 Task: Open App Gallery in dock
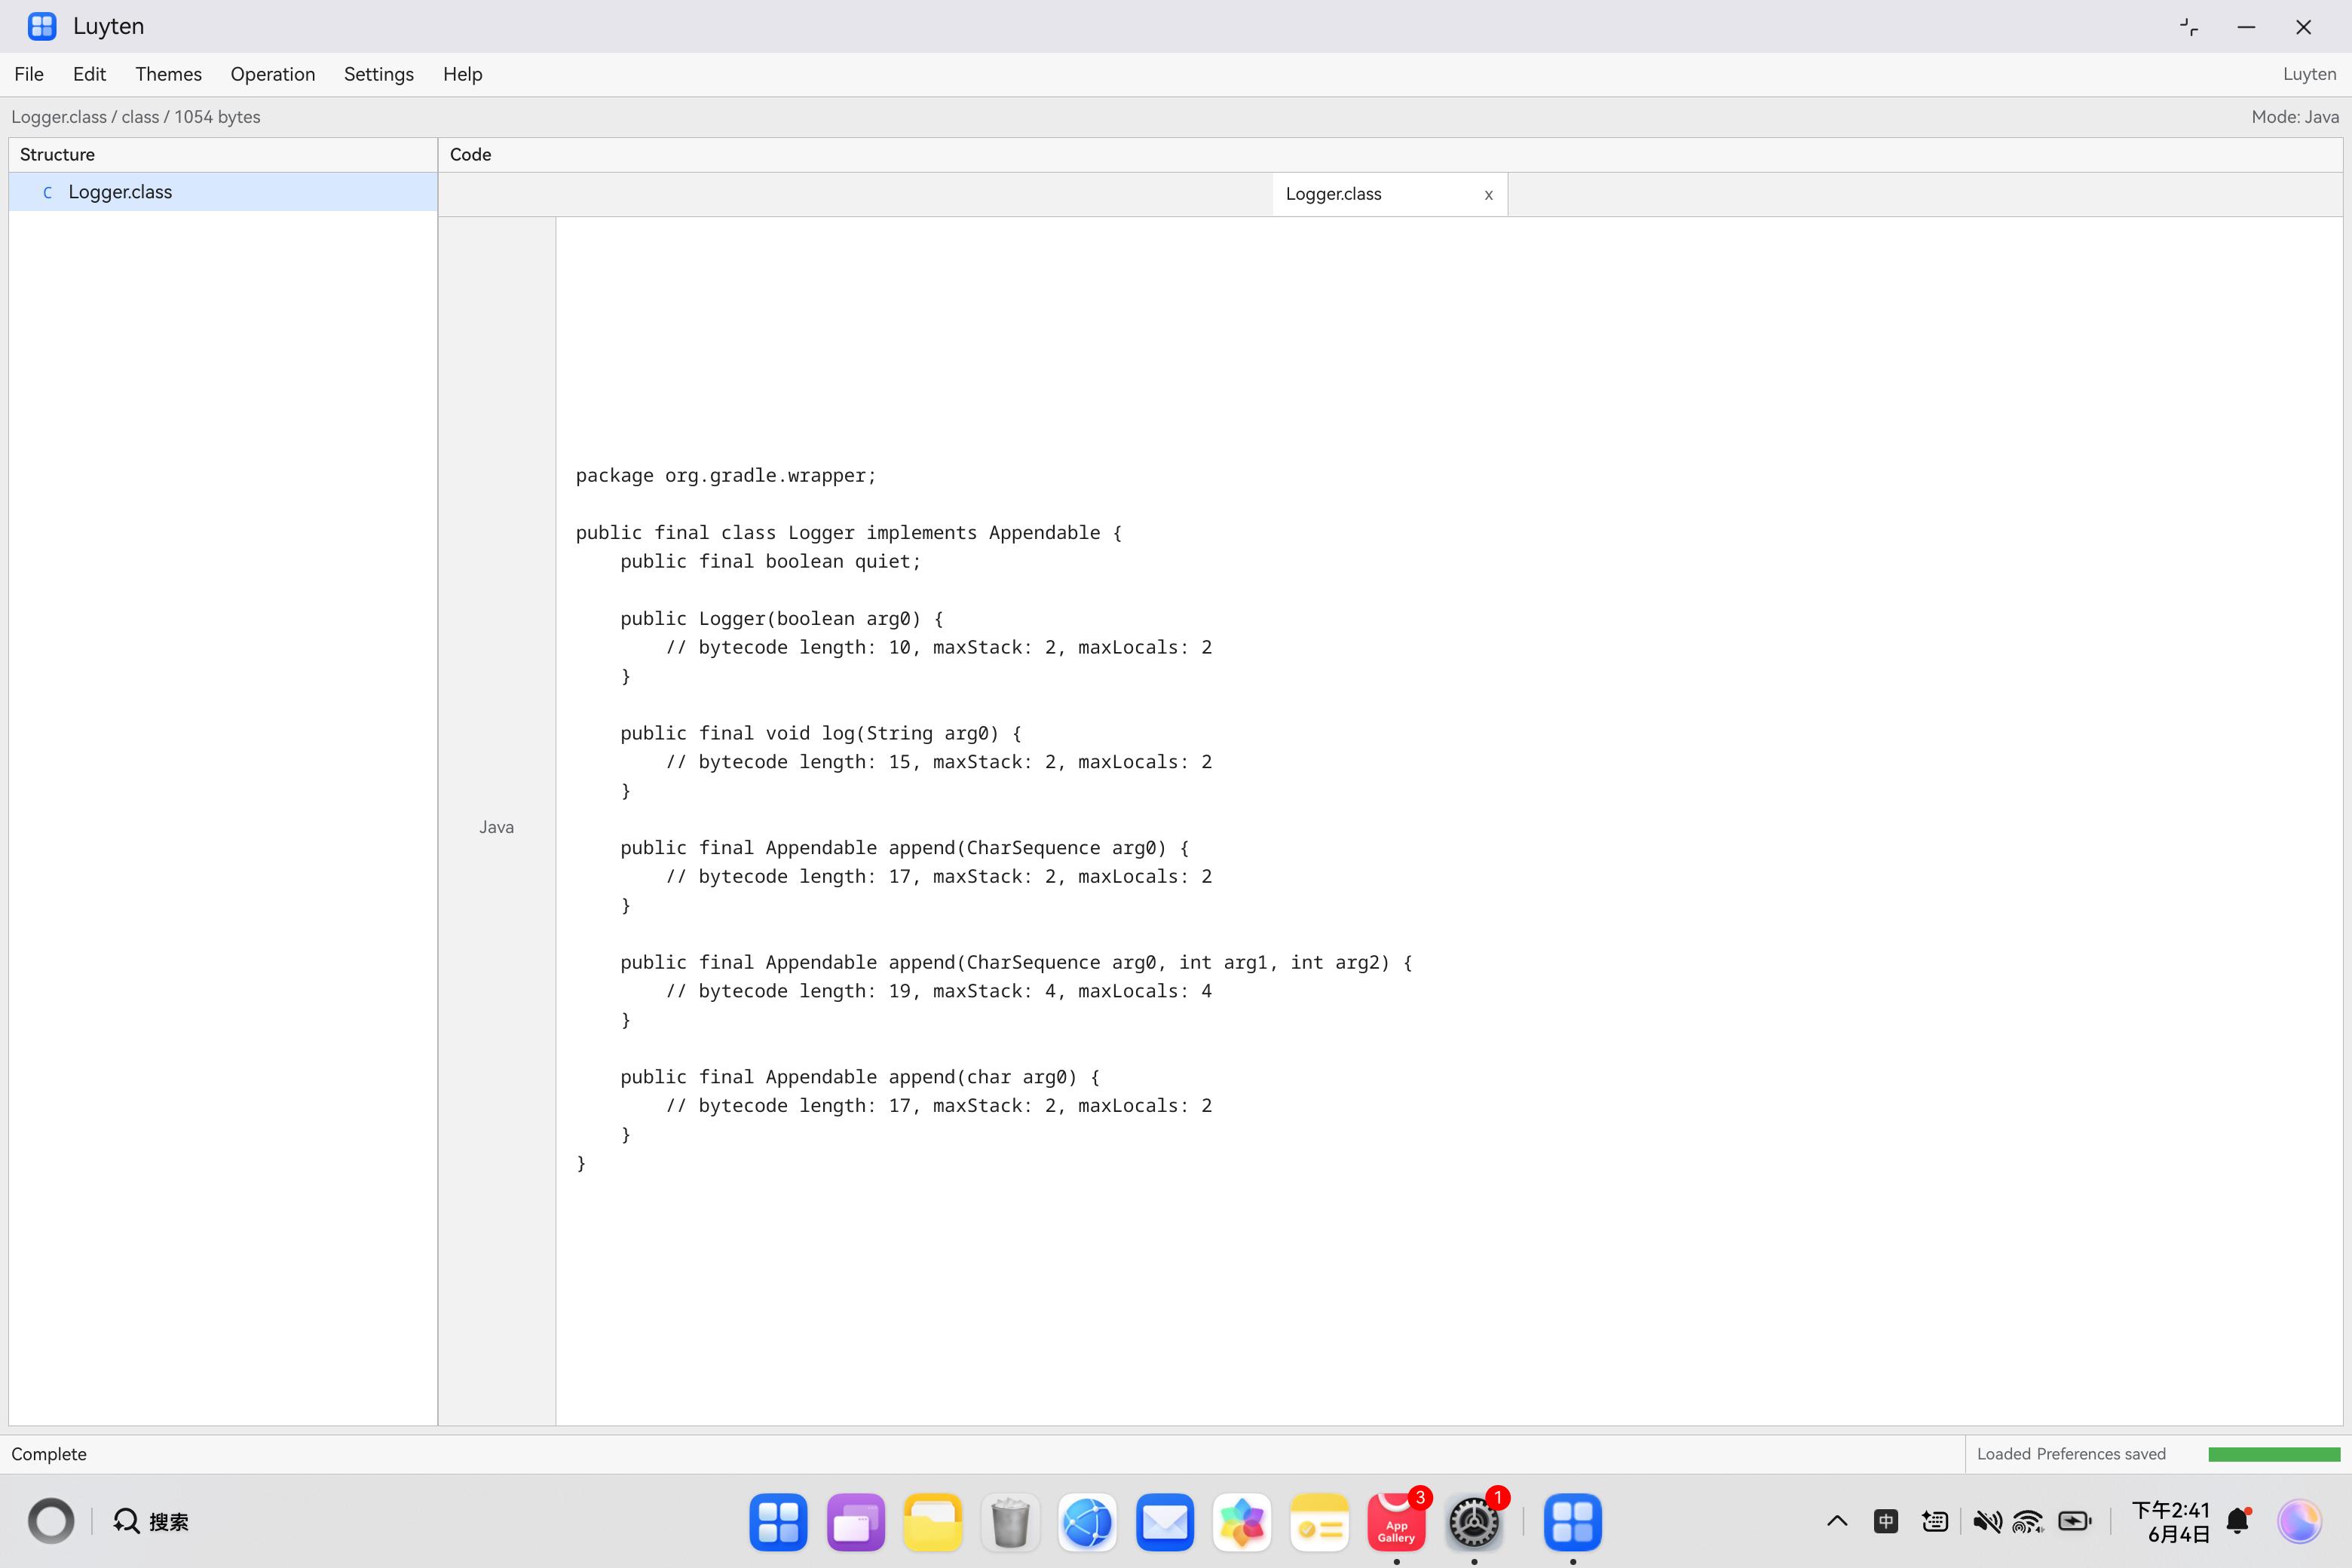click(x=1396, y=1522)
